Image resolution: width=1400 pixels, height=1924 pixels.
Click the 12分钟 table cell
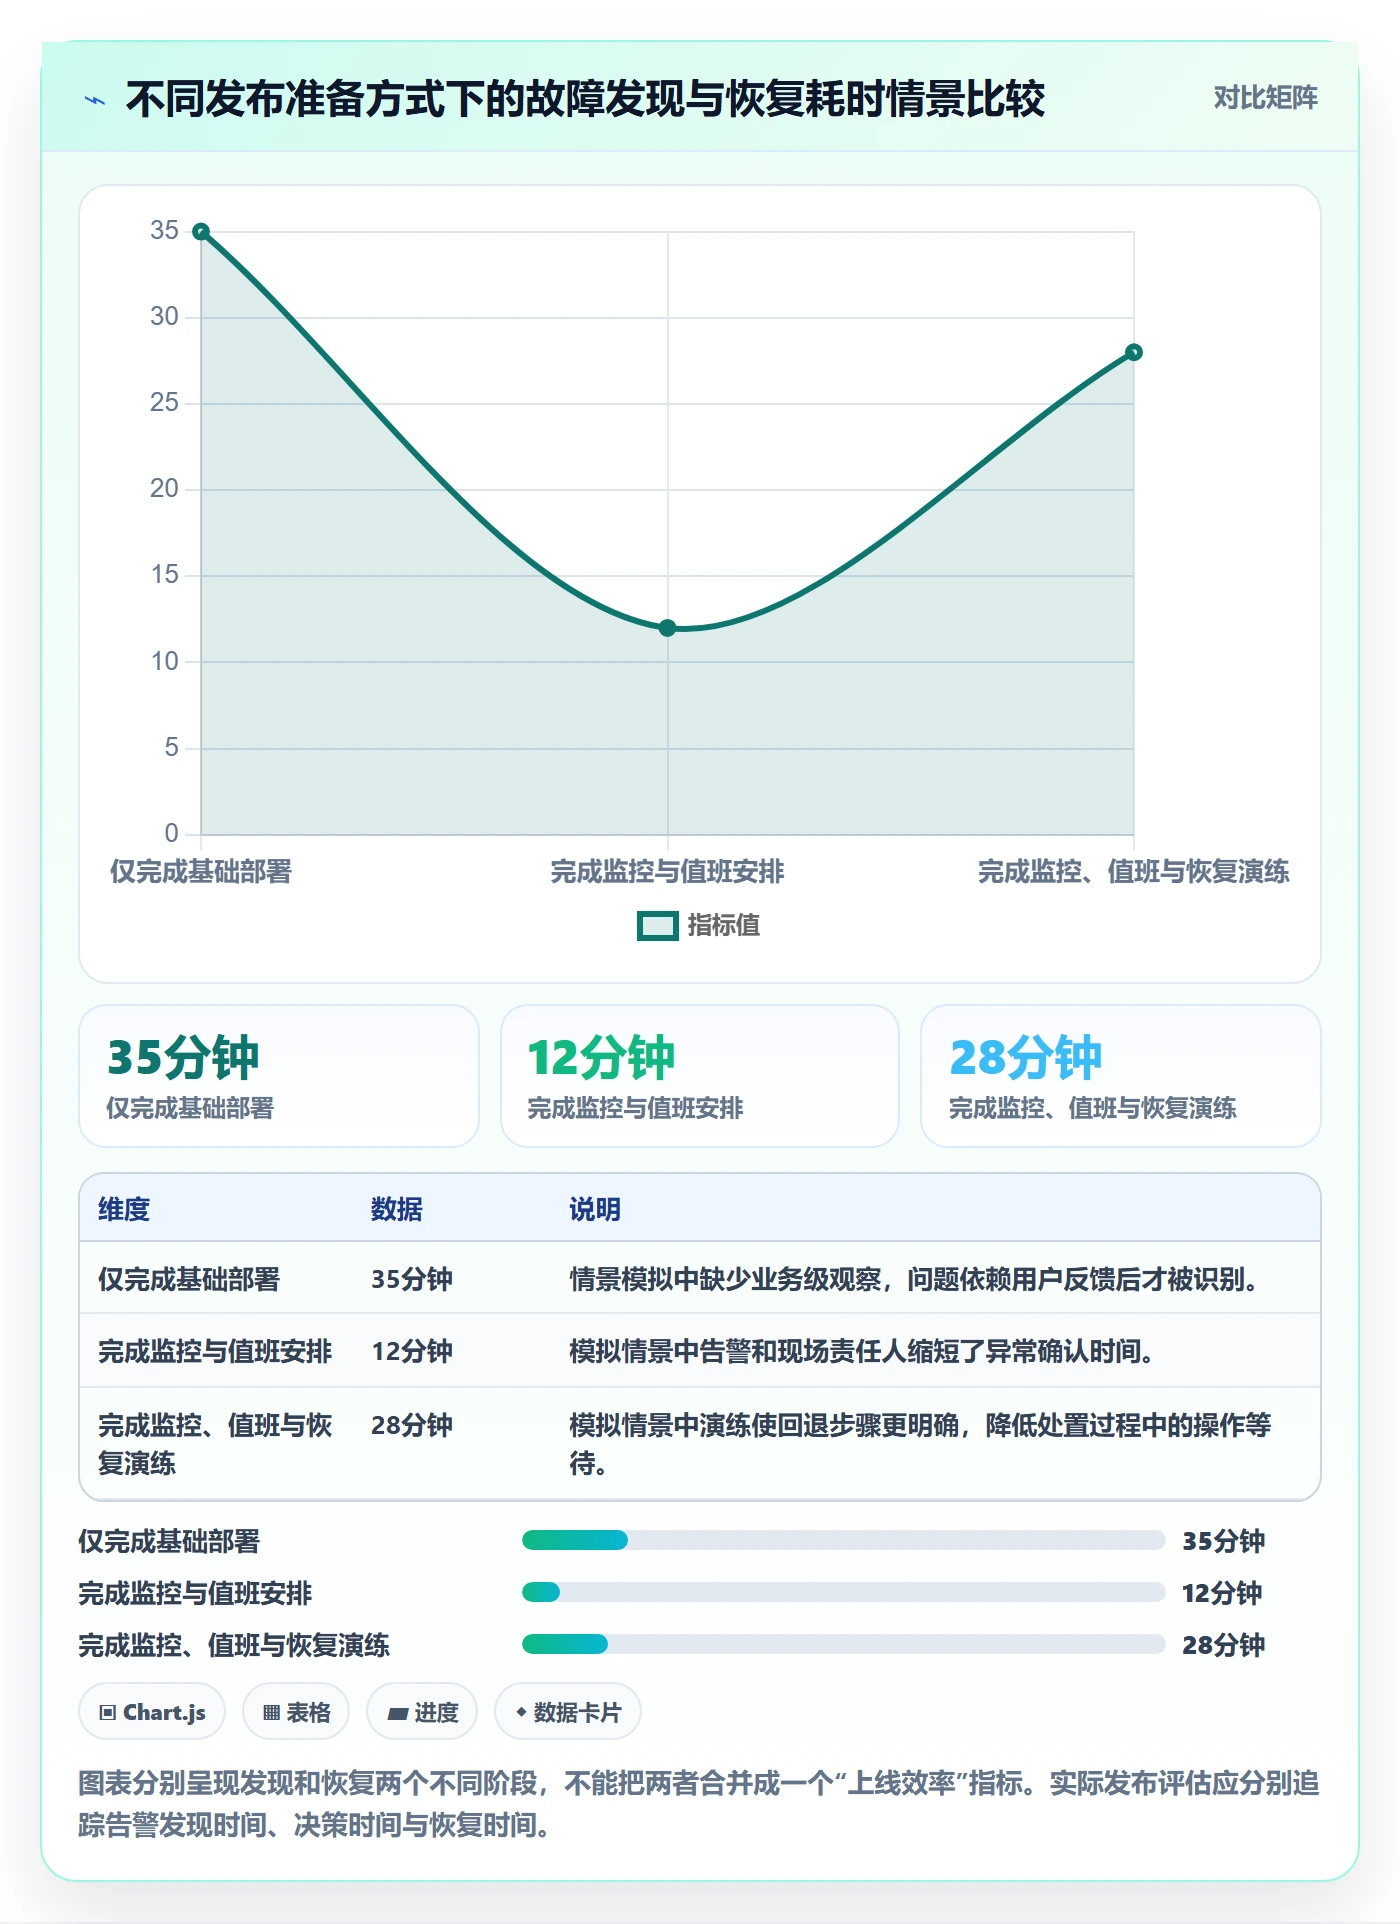pyautogui.click(x=412, y=1352)
